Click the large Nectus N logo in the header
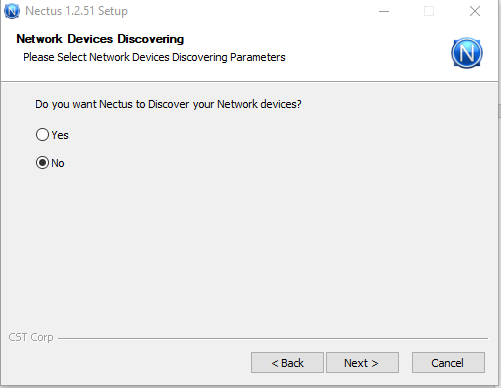This screenshot has height=388, width=501. pyautogui.click(x=467, y=53)
